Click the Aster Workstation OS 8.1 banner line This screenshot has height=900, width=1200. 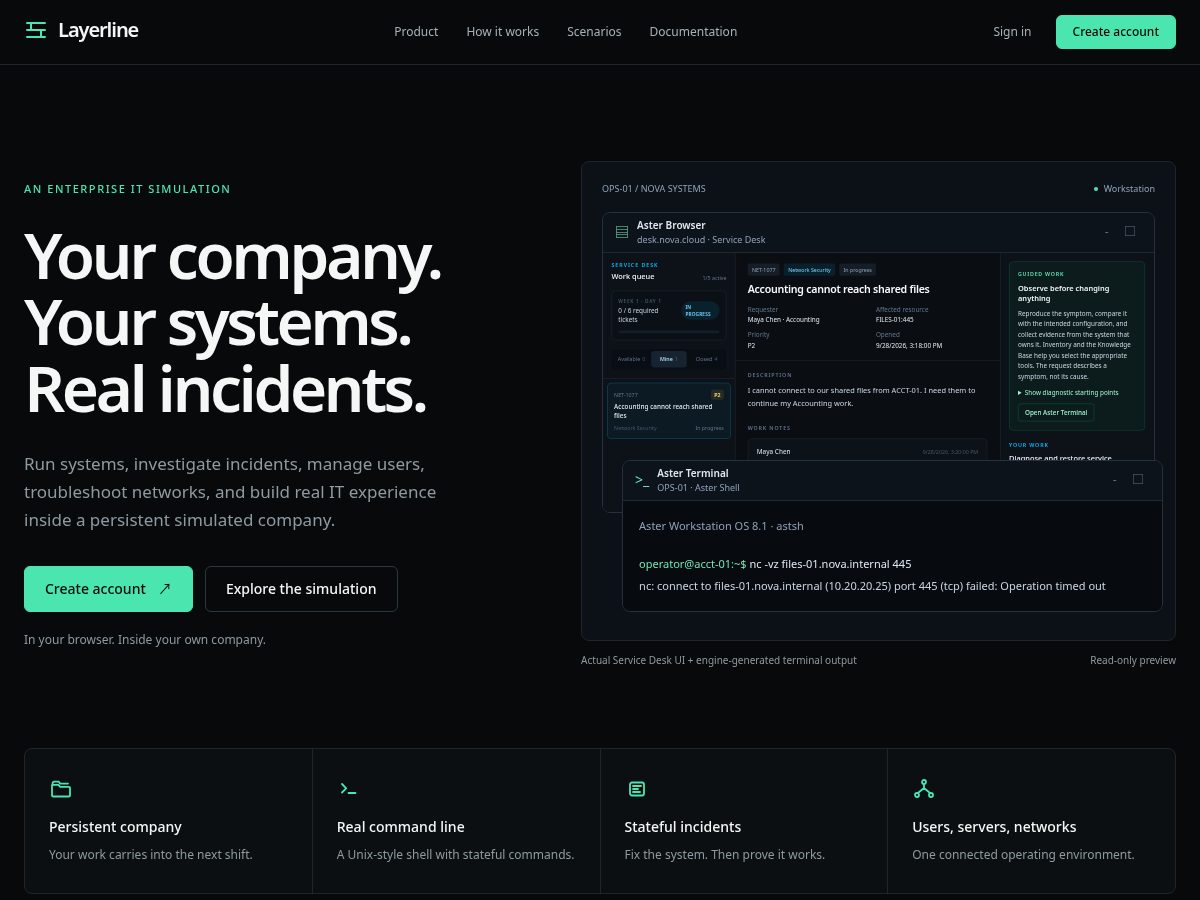(721, 526)
